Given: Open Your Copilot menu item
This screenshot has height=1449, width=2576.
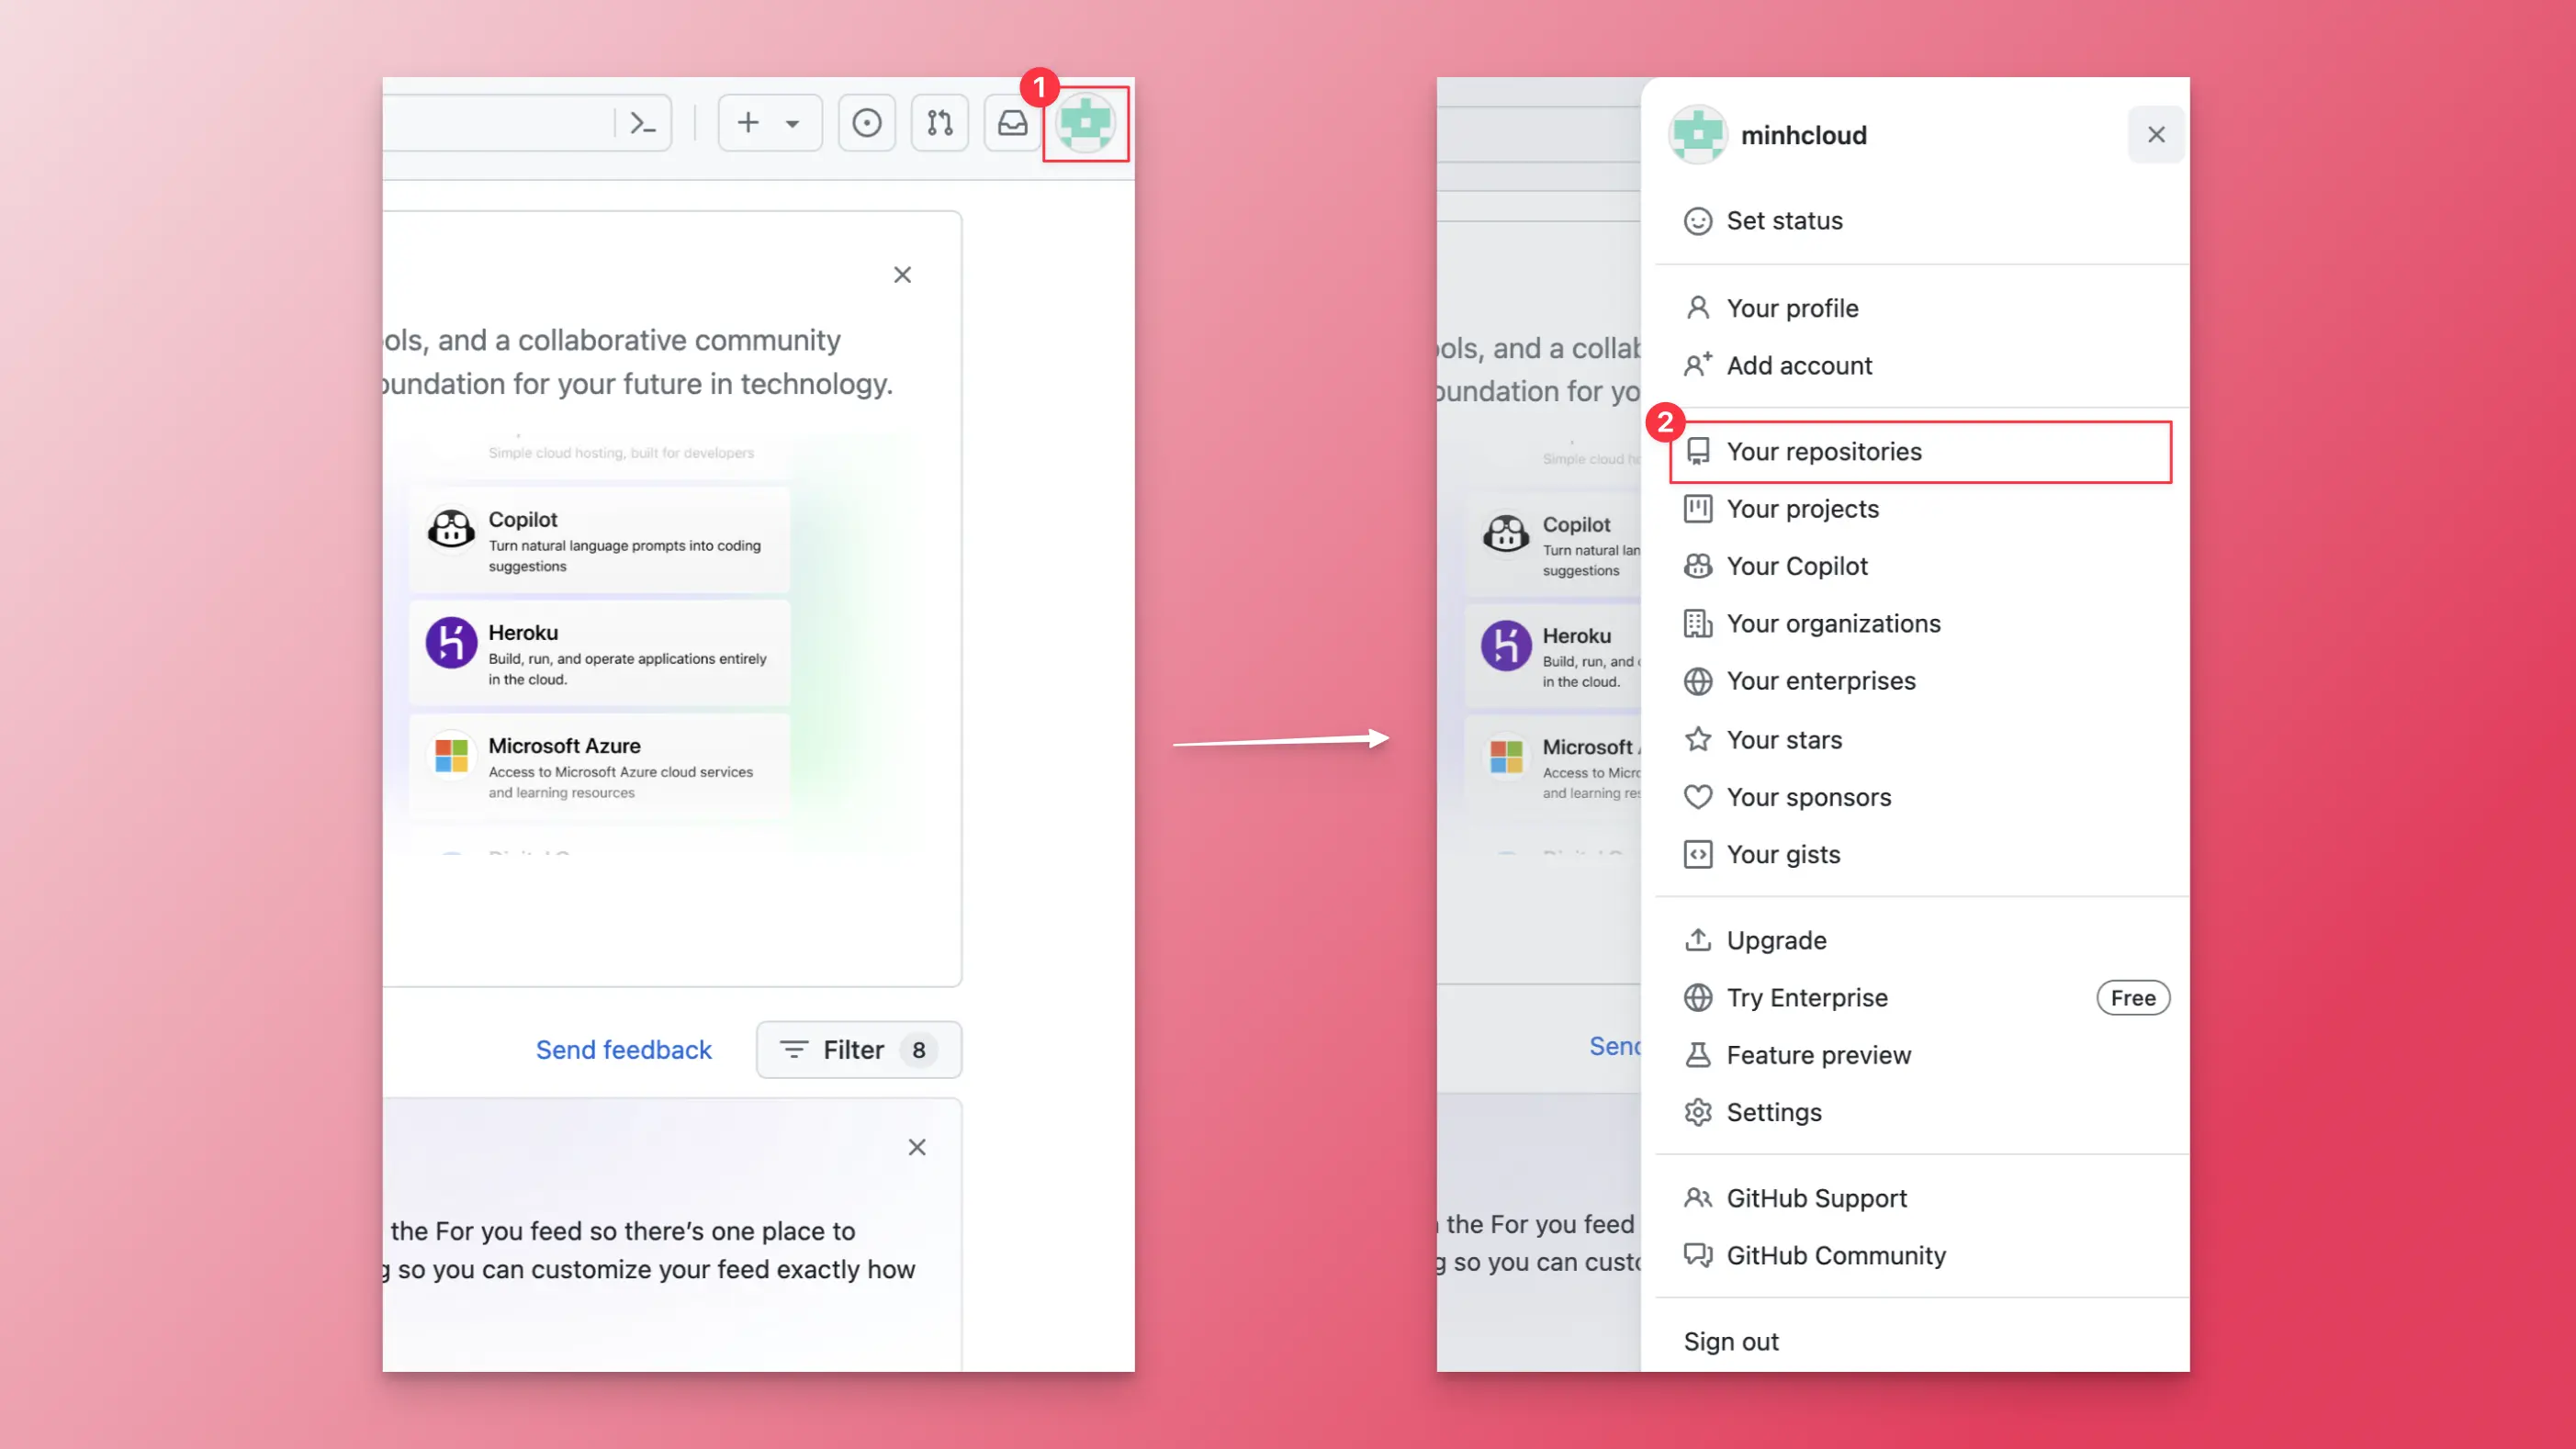Looking at the screenshot, I should pos(1920,567).
